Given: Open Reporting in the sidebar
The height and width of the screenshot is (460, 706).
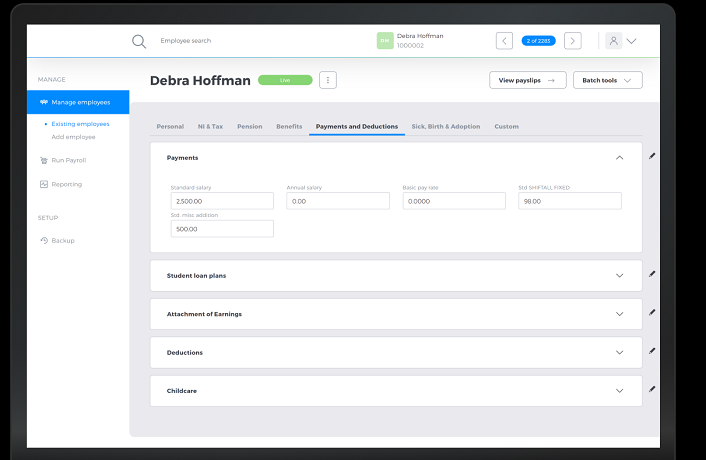Looking at the screenshot, I should 66,184.
